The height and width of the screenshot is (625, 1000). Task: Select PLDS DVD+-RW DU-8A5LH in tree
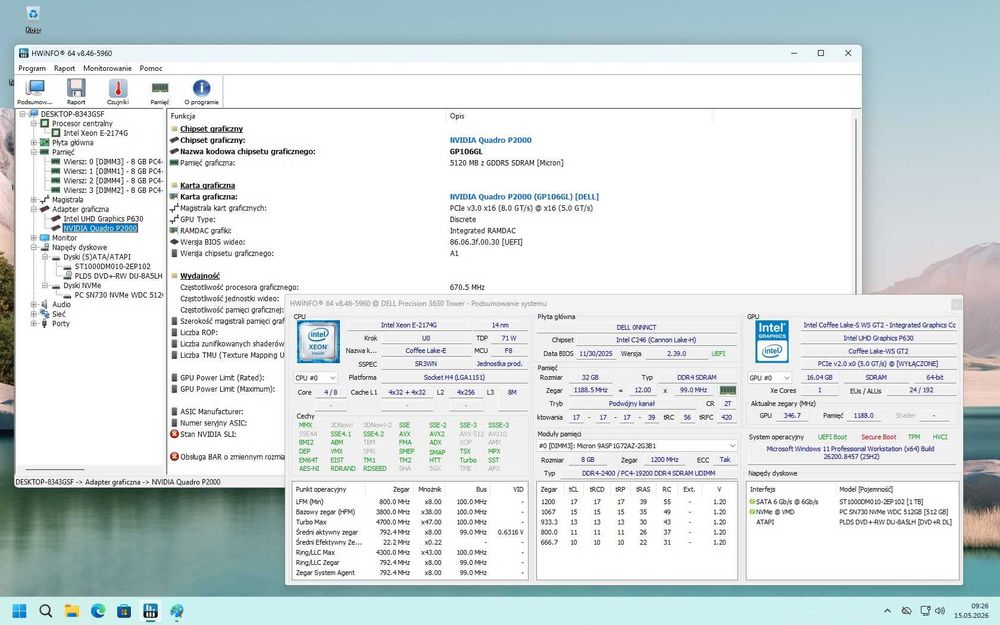coord(118,276)
